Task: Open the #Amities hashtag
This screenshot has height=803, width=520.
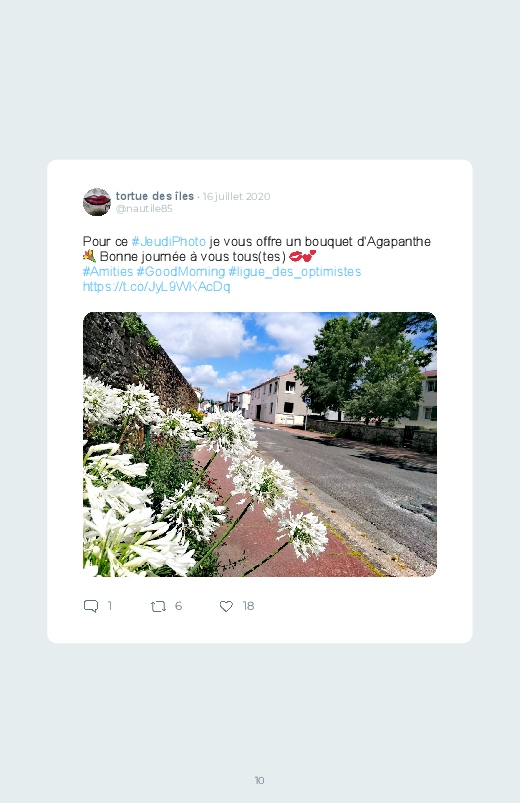Action: (x=108, y=271)
